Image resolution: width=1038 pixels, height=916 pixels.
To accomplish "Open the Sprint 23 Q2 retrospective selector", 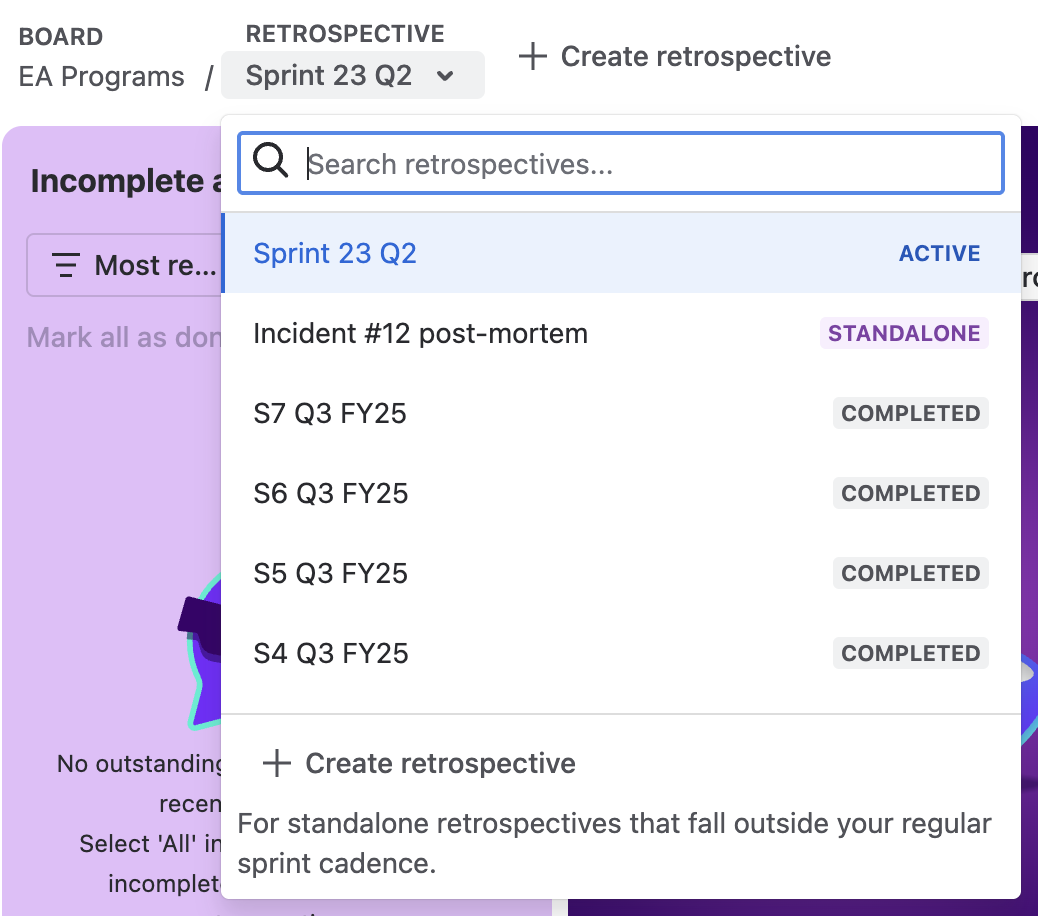I will pyautogui.click(x=353, y=75).
